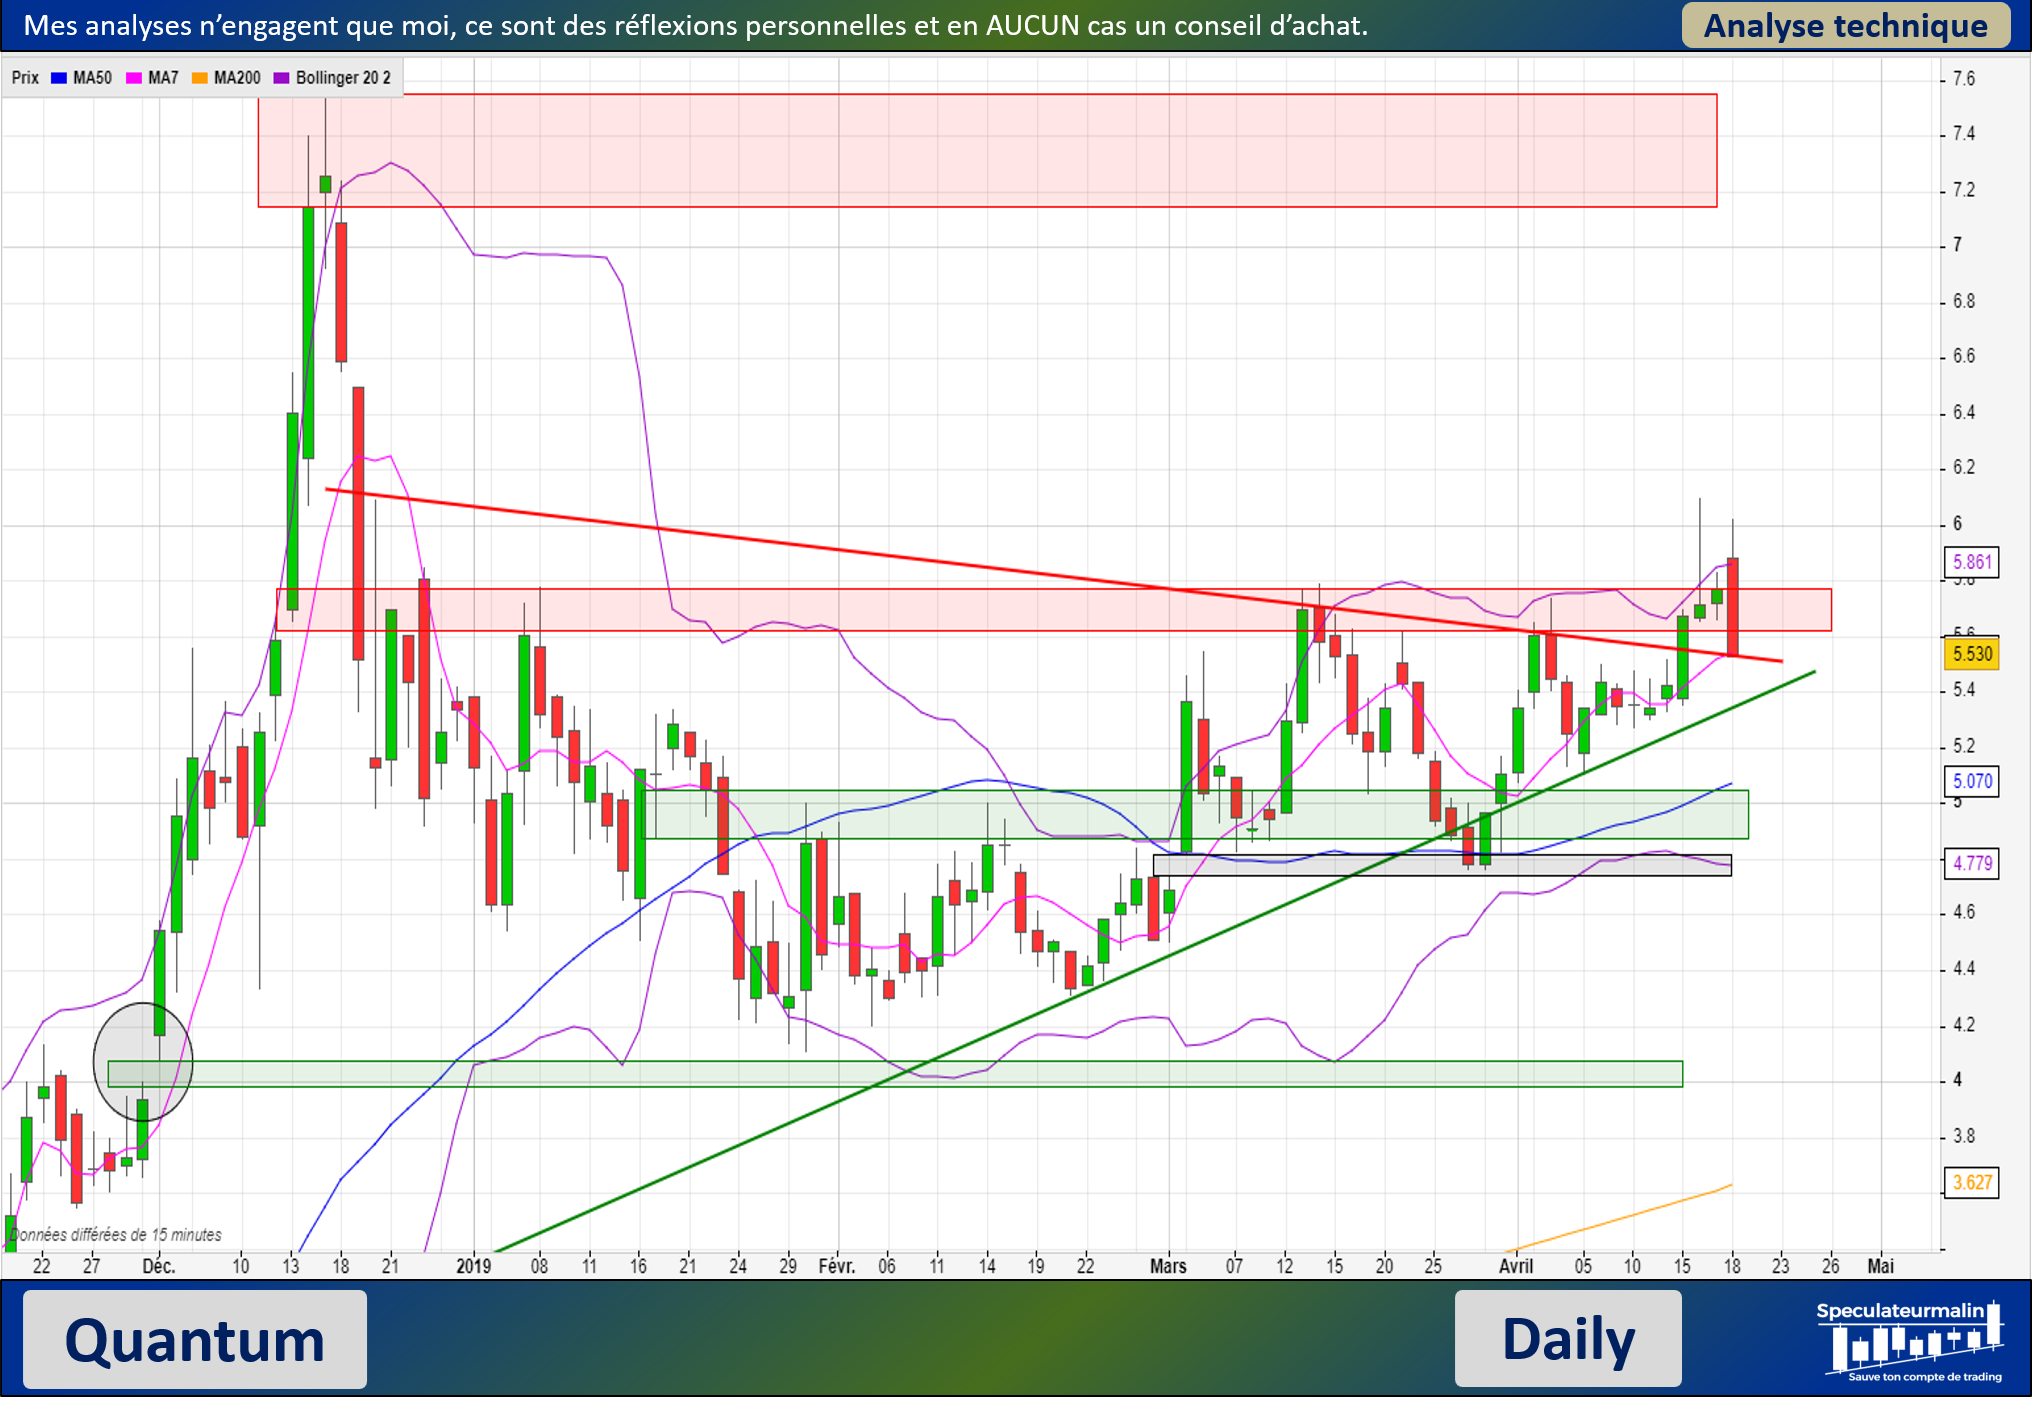Click the 3.627 MA200 price tag
Screen dimensions: 2032x1410
tap(1971, 1183)
